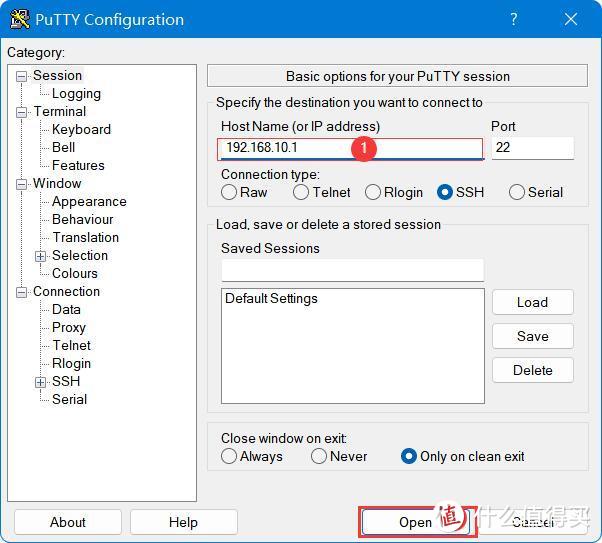Click the Save session button
The height and width of the screenshot is (543, 602).
pyautogui.click(x=533, y=336)
